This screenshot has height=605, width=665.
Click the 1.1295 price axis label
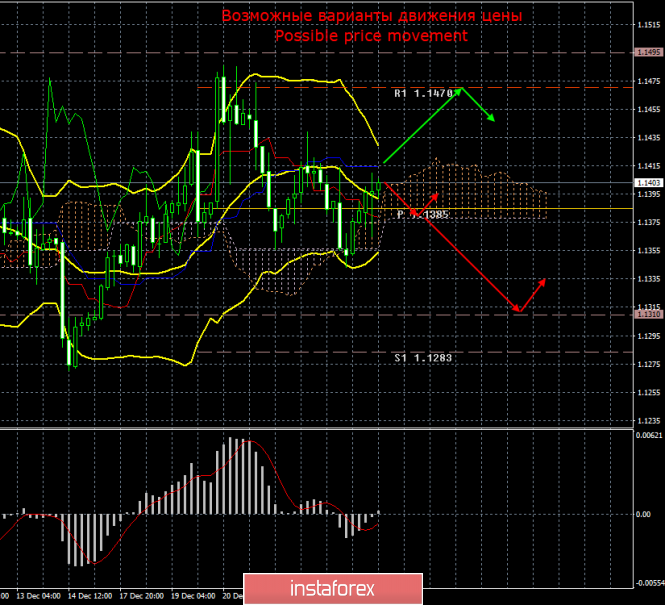649,336
